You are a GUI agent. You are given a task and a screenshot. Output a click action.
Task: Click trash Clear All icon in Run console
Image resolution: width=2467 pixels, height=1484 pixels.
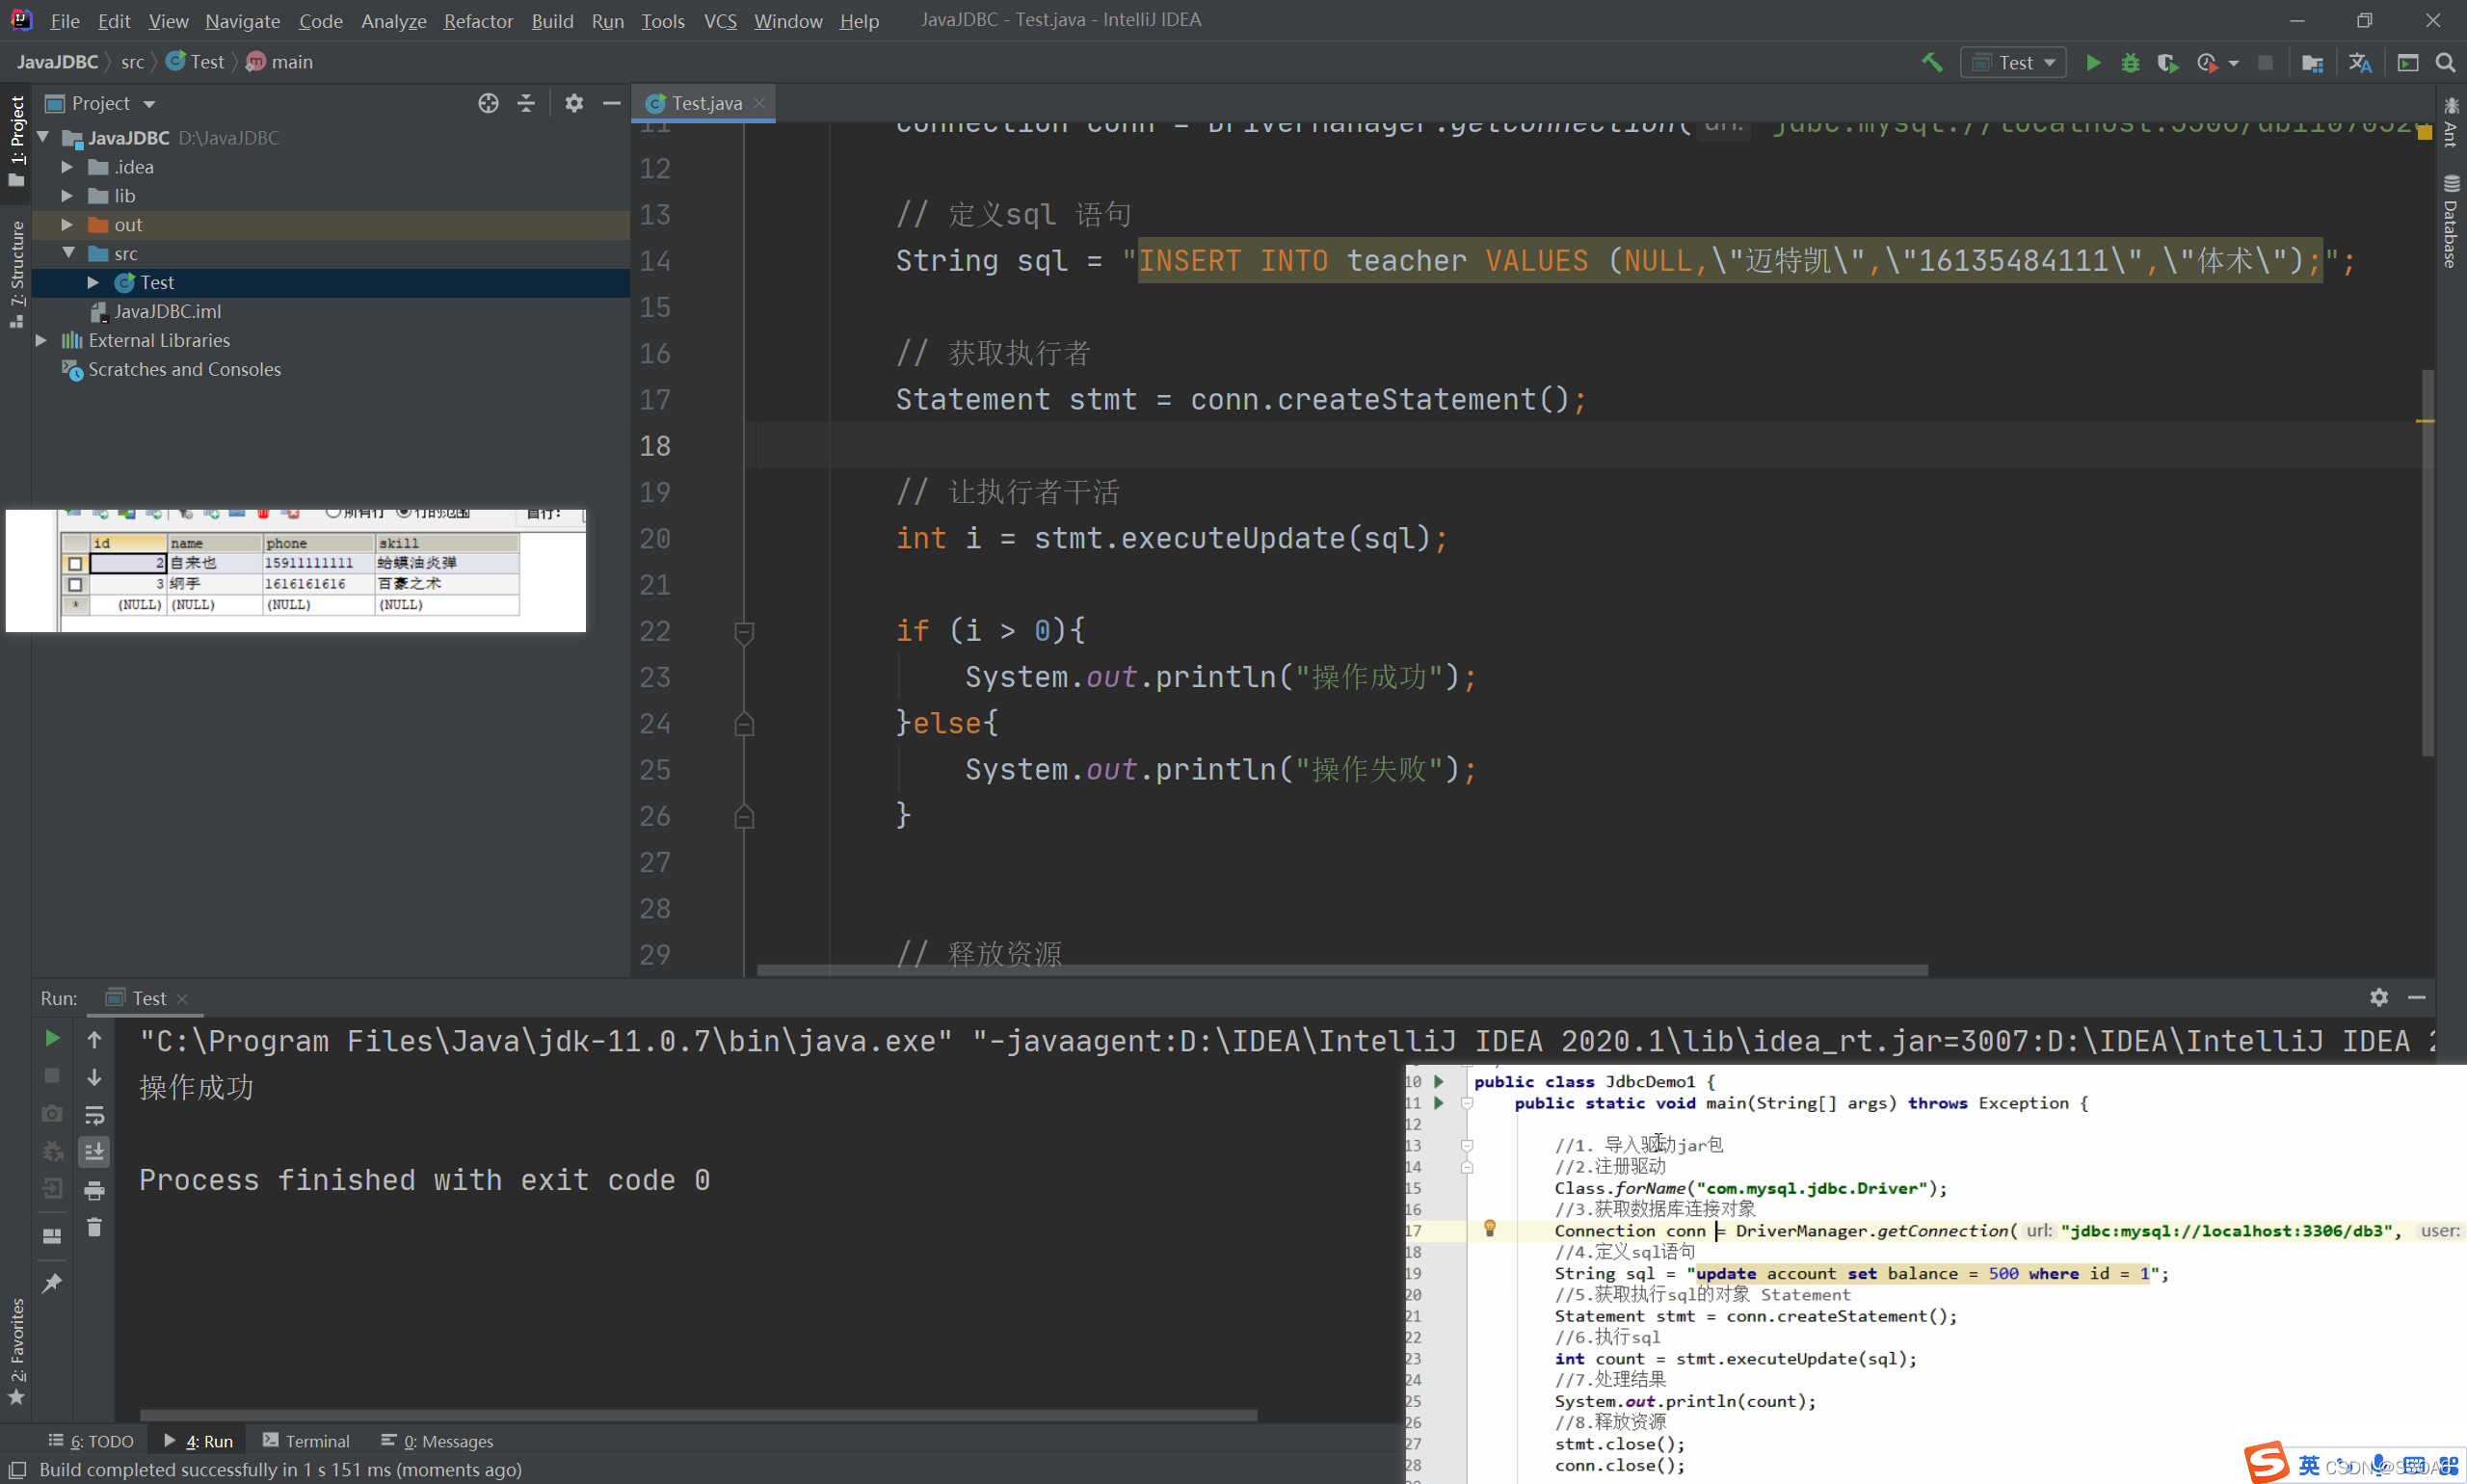point(94,1227)
